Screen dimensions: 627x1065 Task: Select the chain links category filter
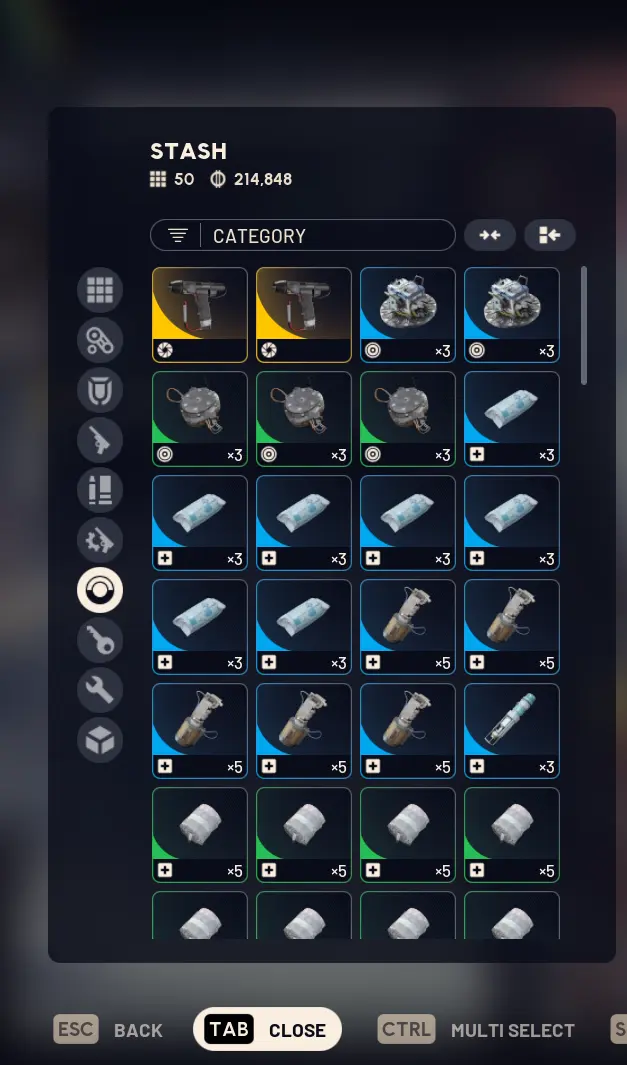click(x=100, y=340)
